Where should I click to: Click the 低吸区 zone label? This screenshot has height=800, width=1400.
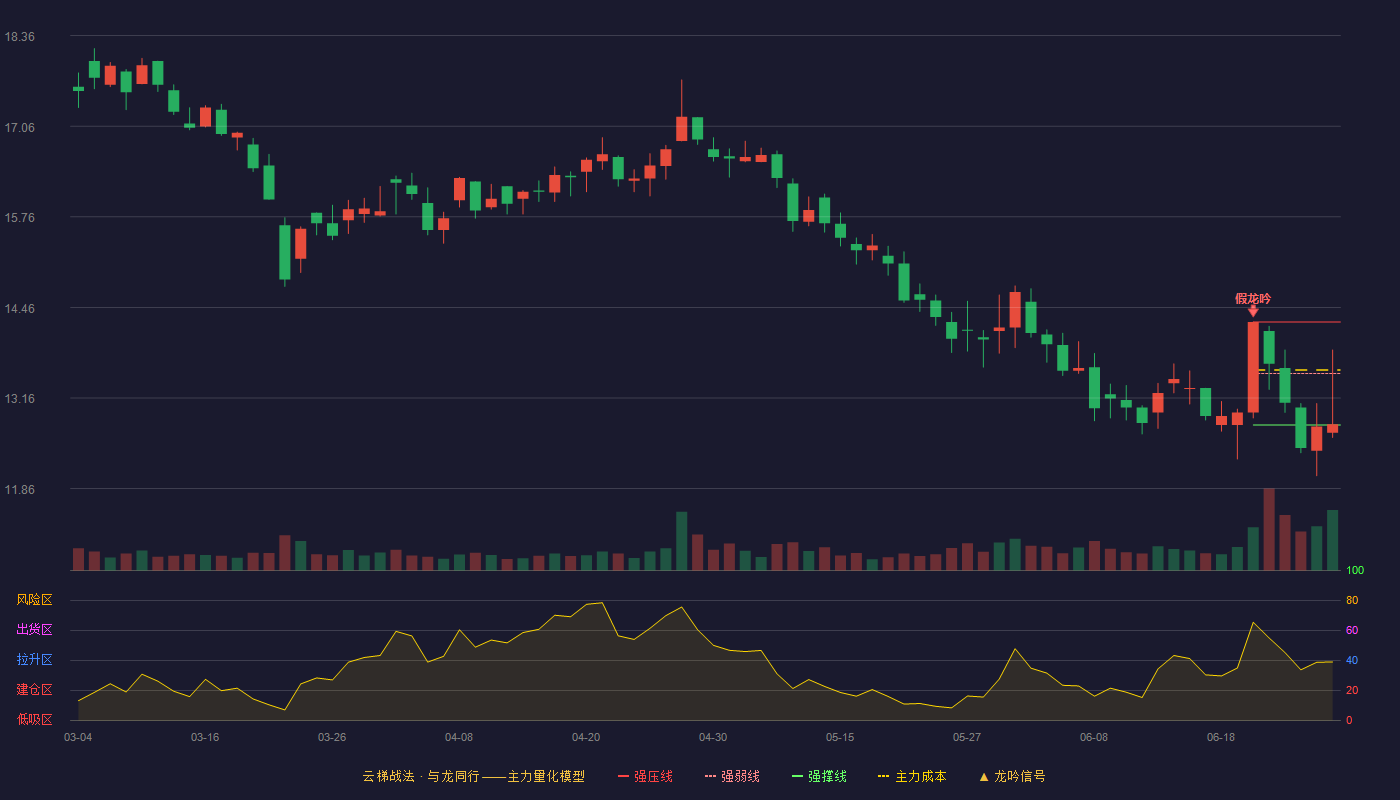click(x=34, y=718)
